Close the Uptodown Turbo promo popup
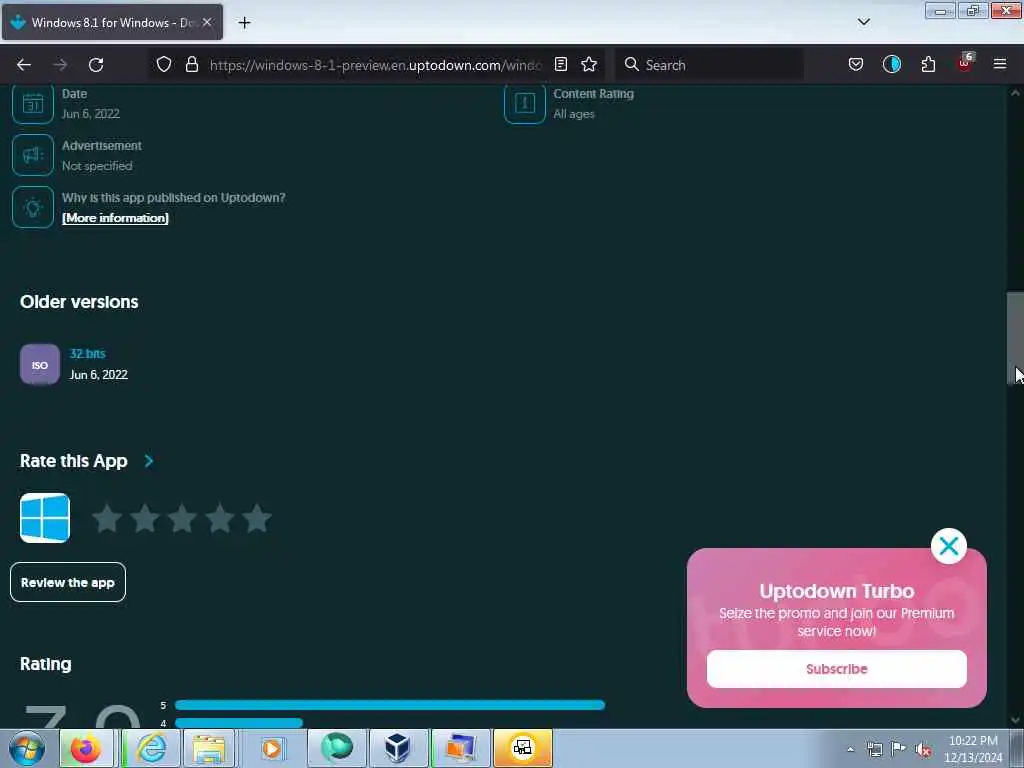The width and height of the screenshot is (1024, 768). click(949, 546)
